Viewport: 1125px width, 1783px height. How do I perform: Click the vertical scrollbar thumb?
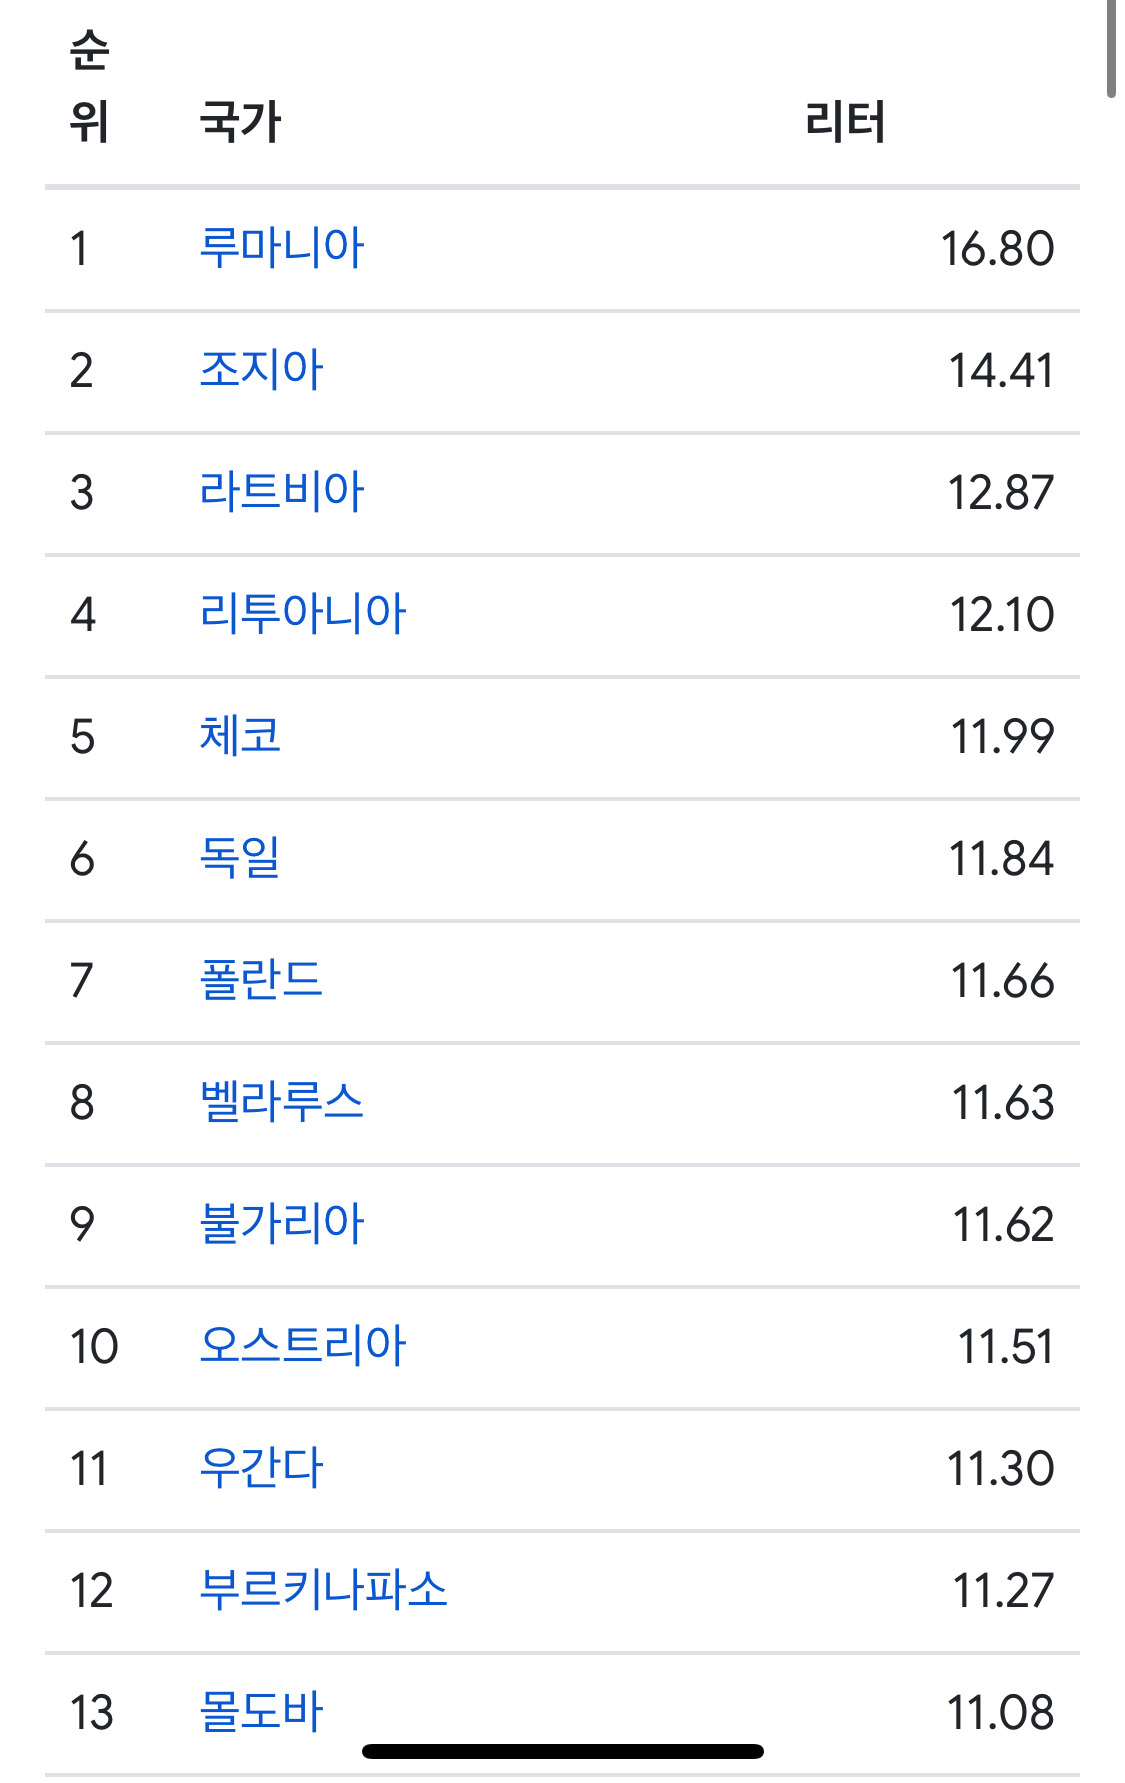pos(1111,48)
